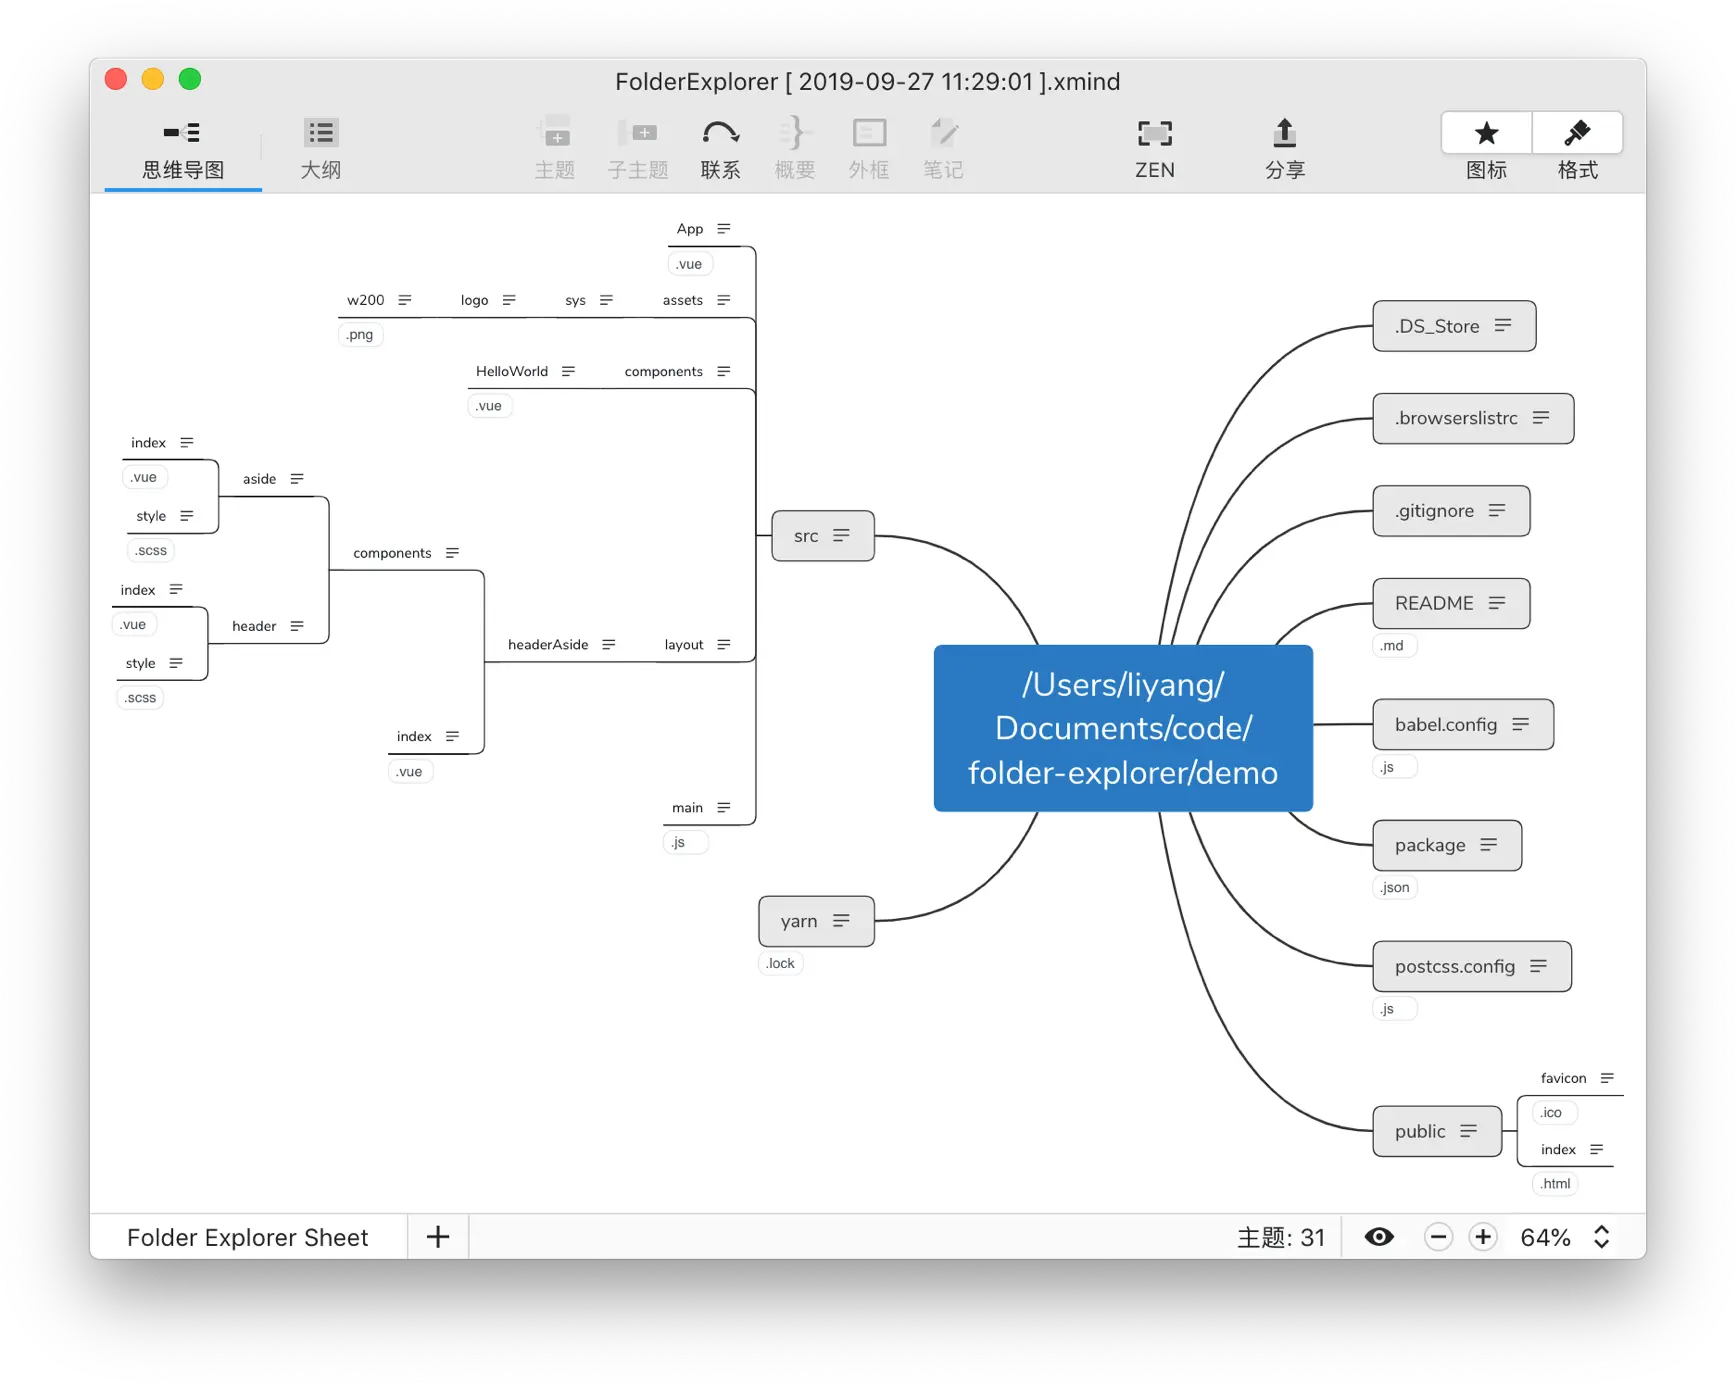Viewport: 1736px width, 1384px height.
Task: Click the 主题 add topic icon
Action: pos(554,133)
